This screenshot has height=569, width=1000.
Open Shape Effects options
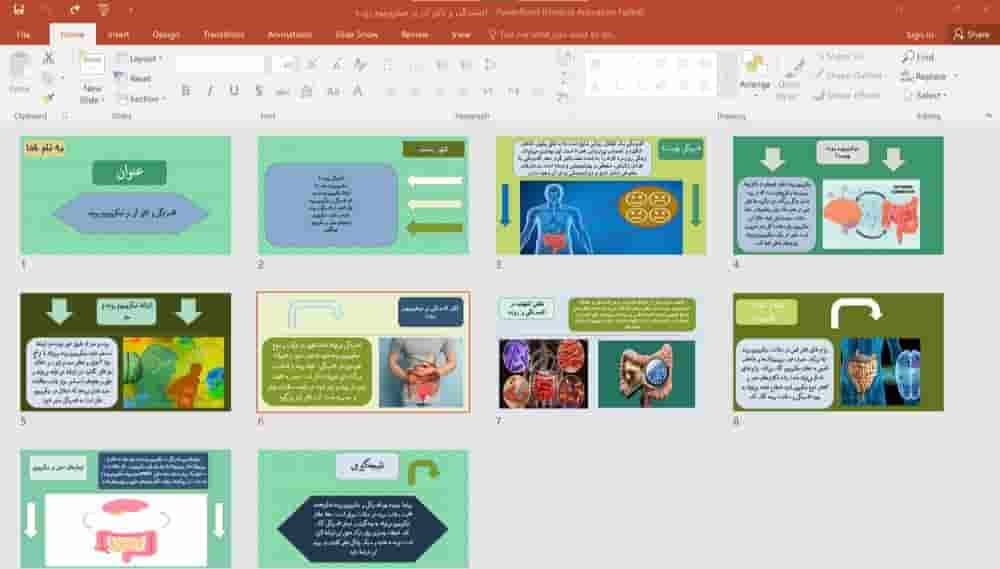pos(849,95)
